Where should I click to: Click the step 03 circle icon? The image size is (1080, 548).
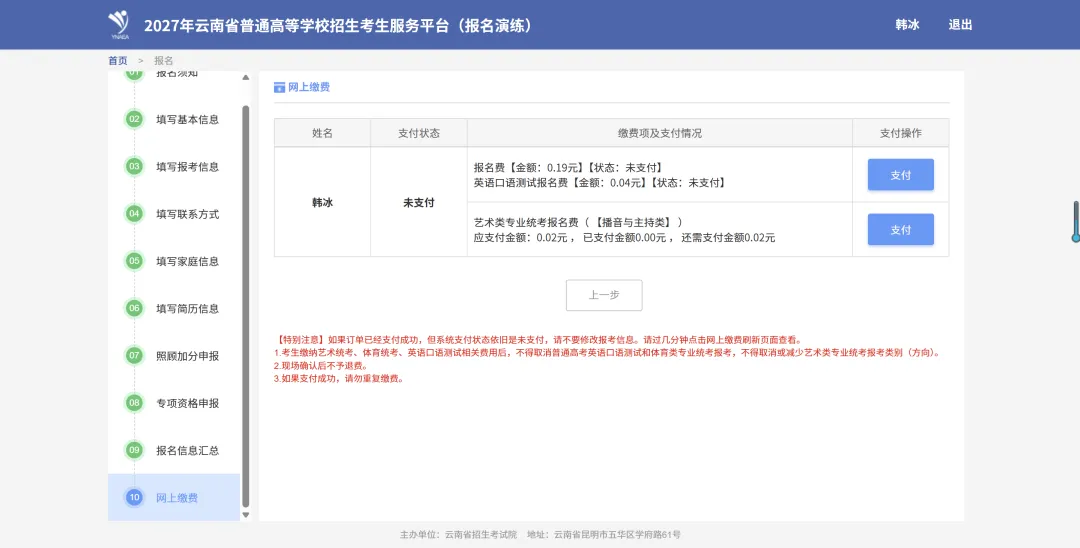(134, 167)
